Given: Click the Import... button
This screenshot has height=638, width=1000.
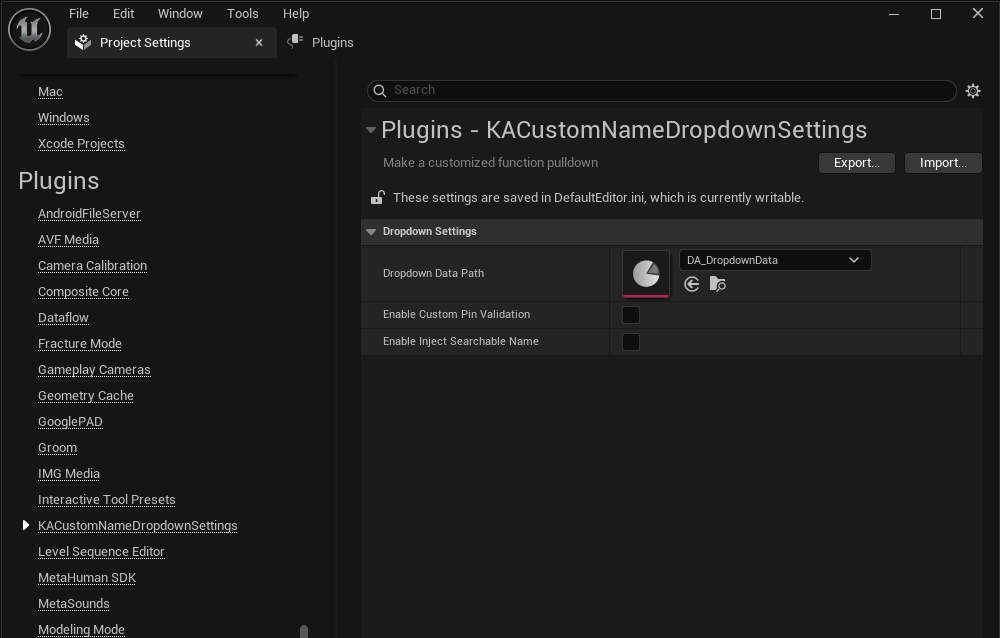Looking at the screenshot, I should pos(943,163).
